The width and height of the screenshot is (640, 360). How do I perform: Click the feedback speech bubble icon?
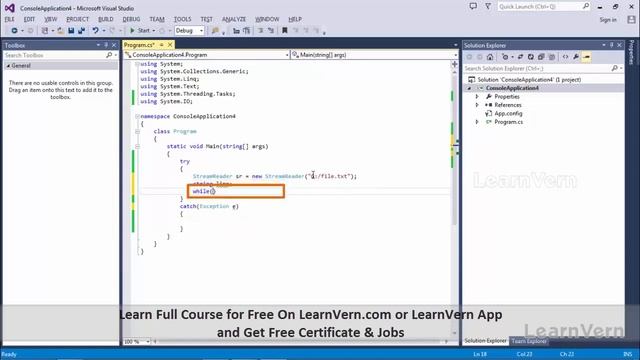click(473, 7)
